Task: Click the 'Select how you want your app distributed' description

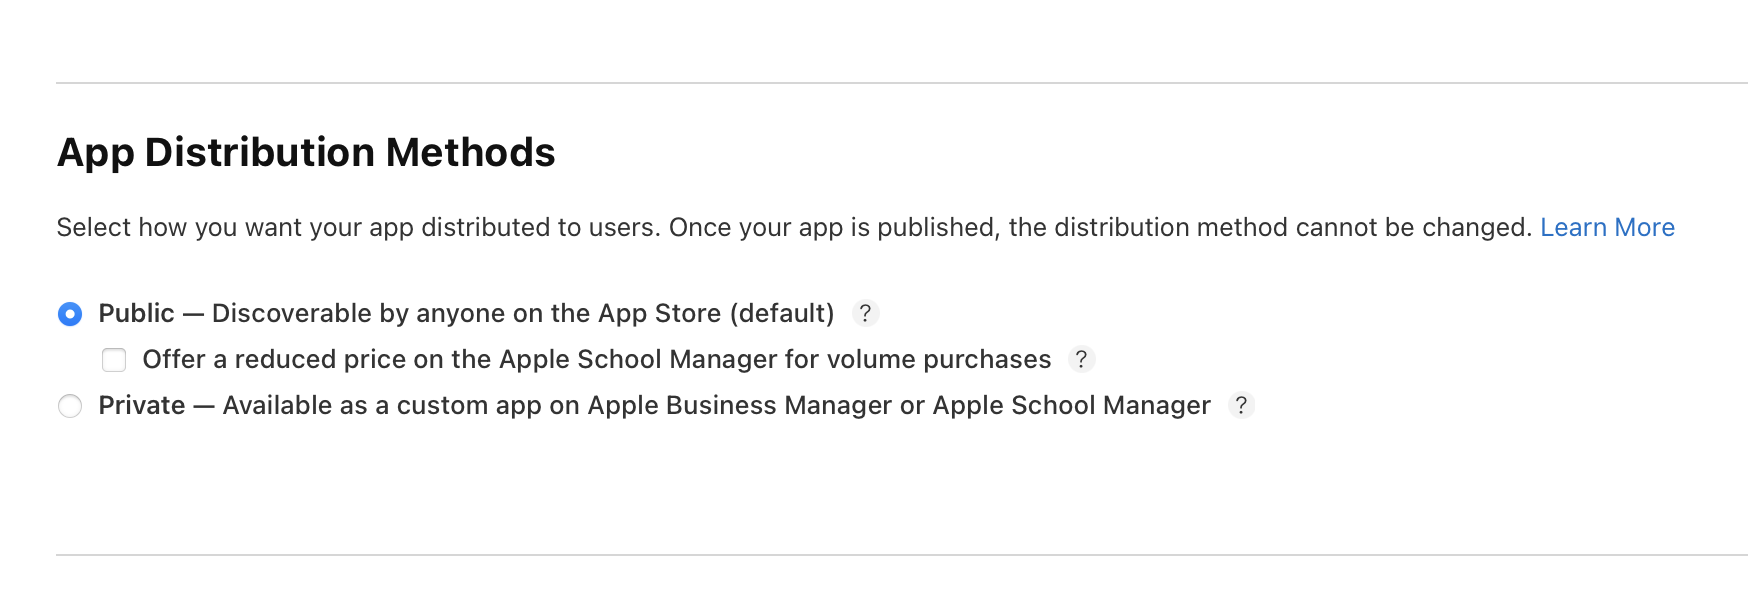Action: click(794, 228)
